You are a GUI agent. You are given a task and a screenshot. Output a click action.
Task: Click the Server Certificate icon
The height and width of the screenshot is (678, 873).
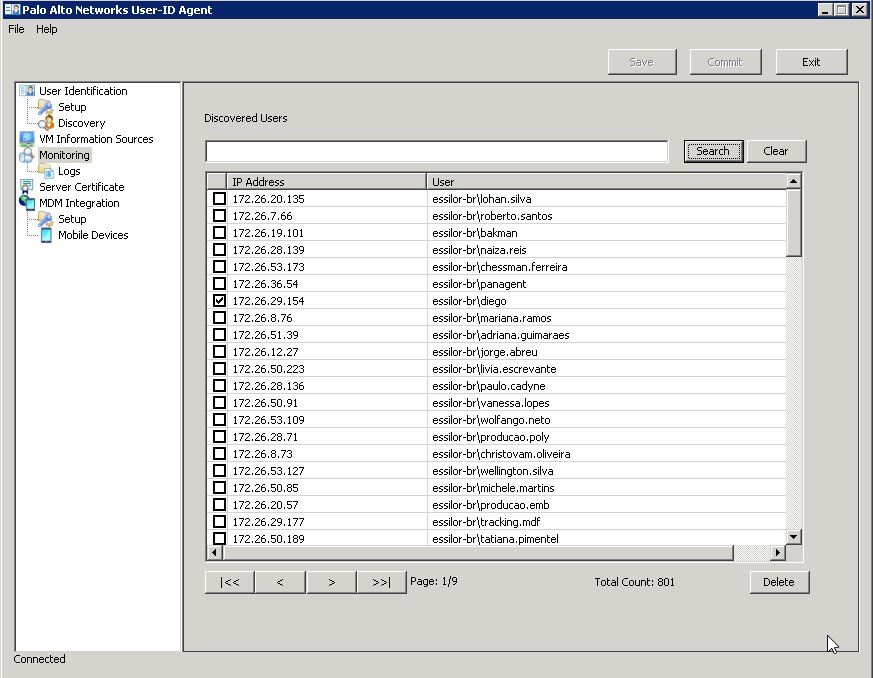click(x=27, y=187)
